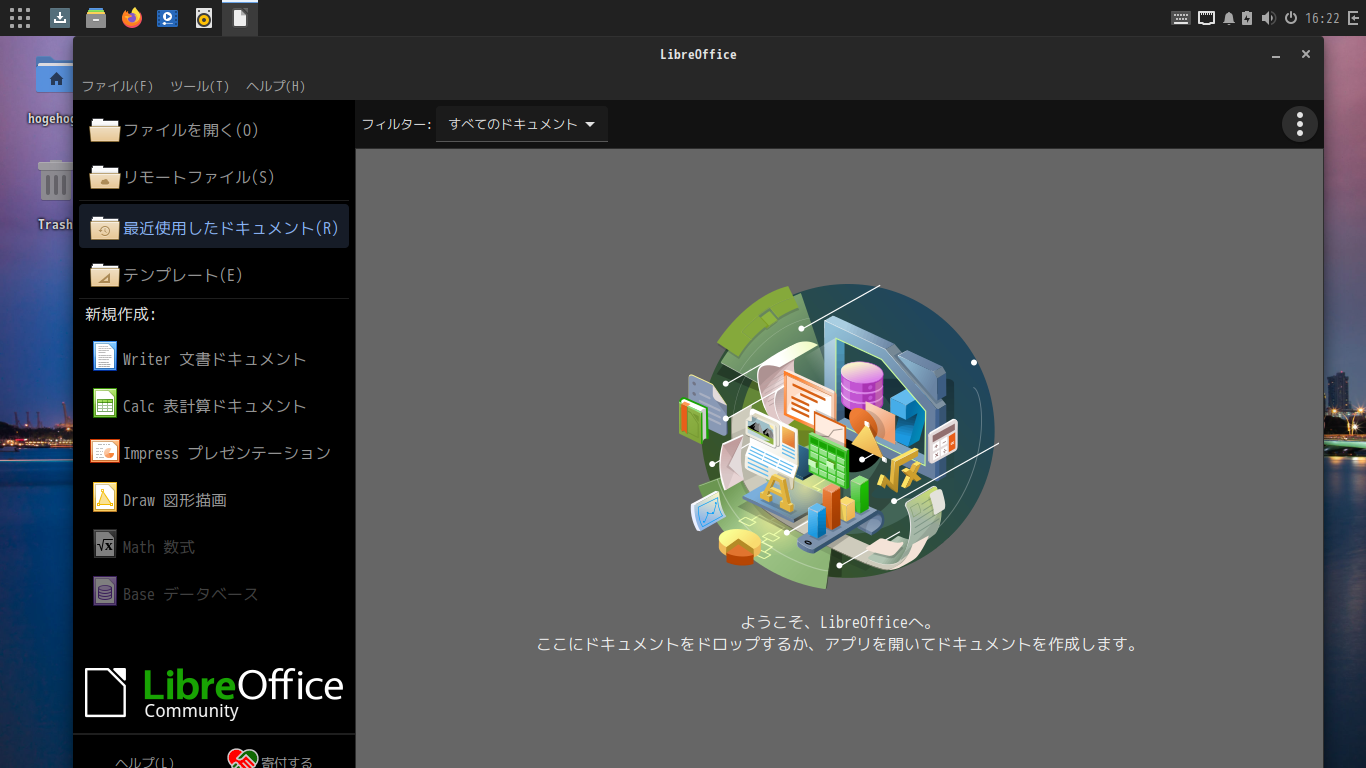Click the 寄付する donate link
The height and width of the screenshot is (768, 1366).
point(285,760)
